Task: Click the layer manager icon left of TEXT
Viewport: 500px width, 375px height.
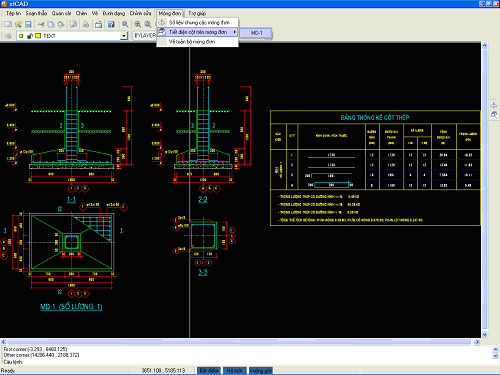Action: 8,36
